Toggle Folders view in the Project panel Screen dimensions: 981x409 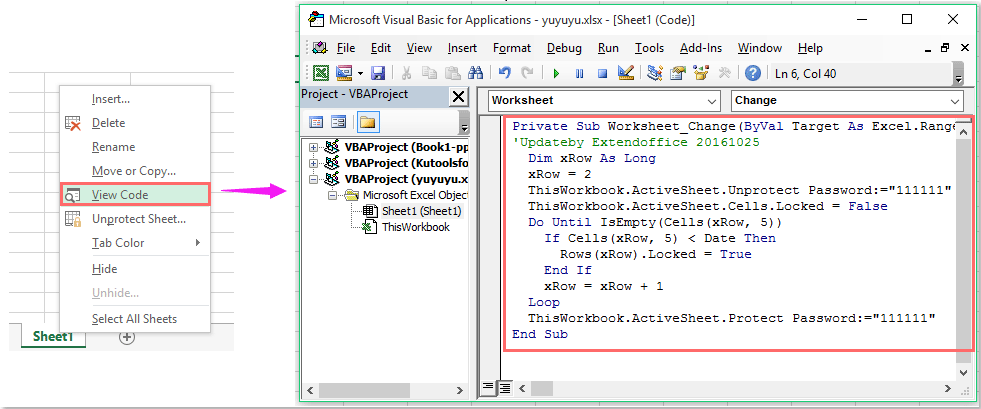coord(367,122)
